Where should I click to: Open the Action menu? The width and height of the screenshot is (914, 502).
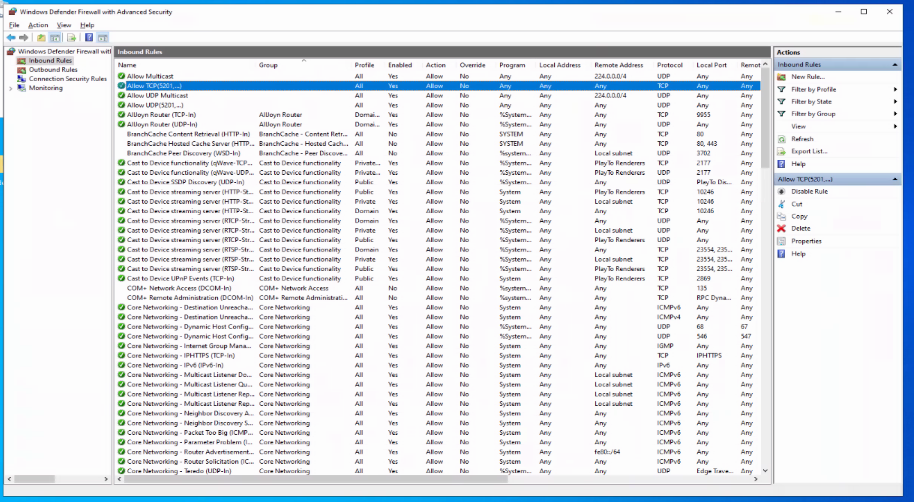click(38, 25)
